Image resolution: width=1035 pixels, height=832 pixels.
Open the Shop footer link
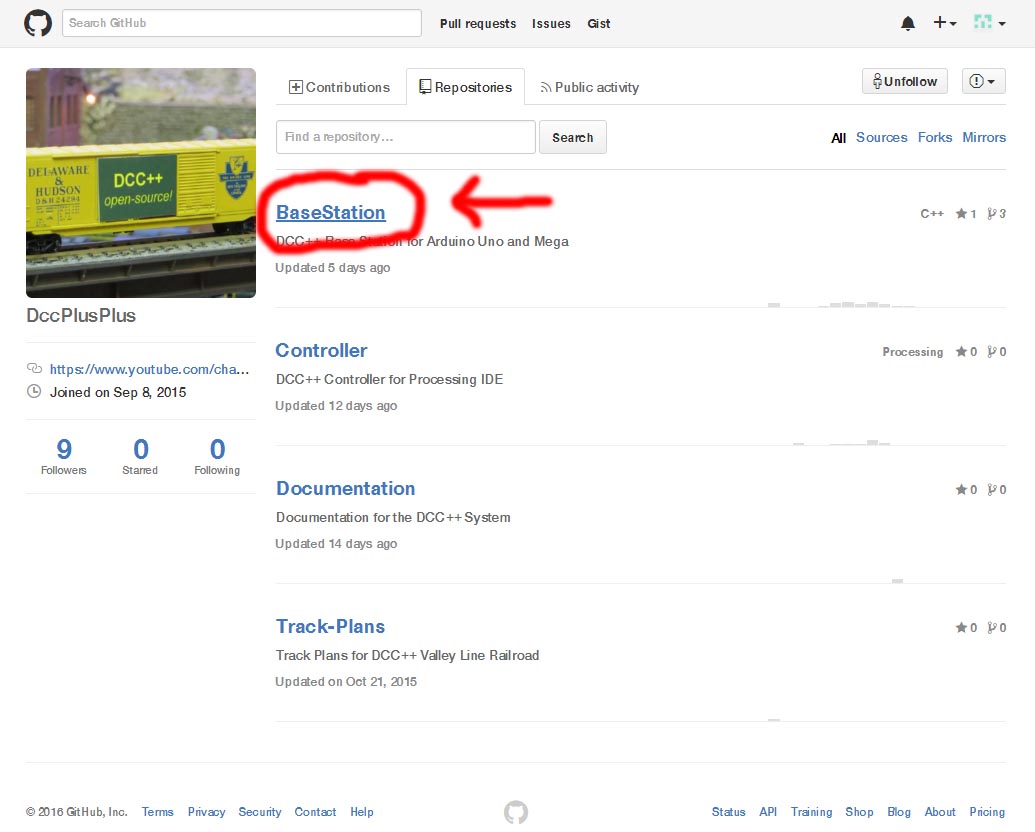859,812
